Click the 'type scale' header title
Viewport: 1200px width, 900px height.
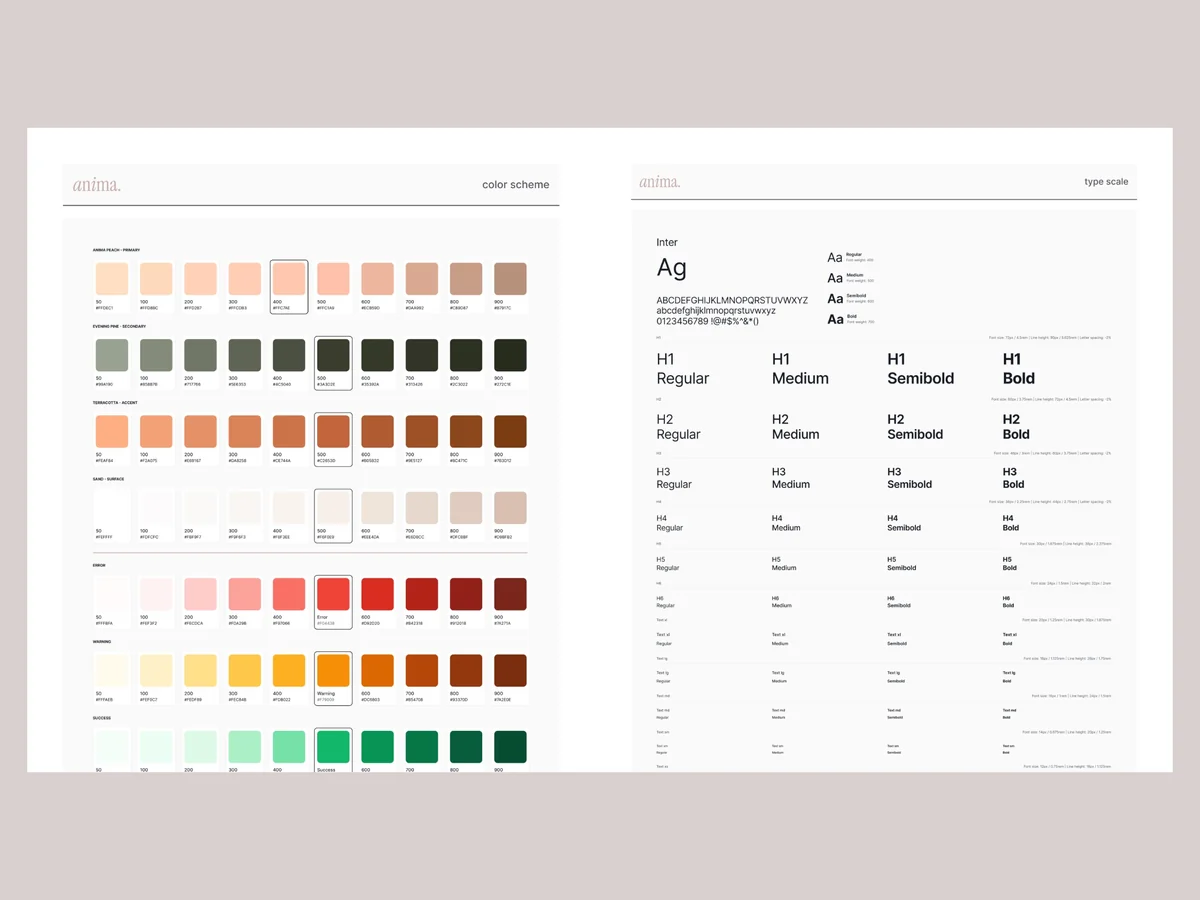(x=1106, y=182)
